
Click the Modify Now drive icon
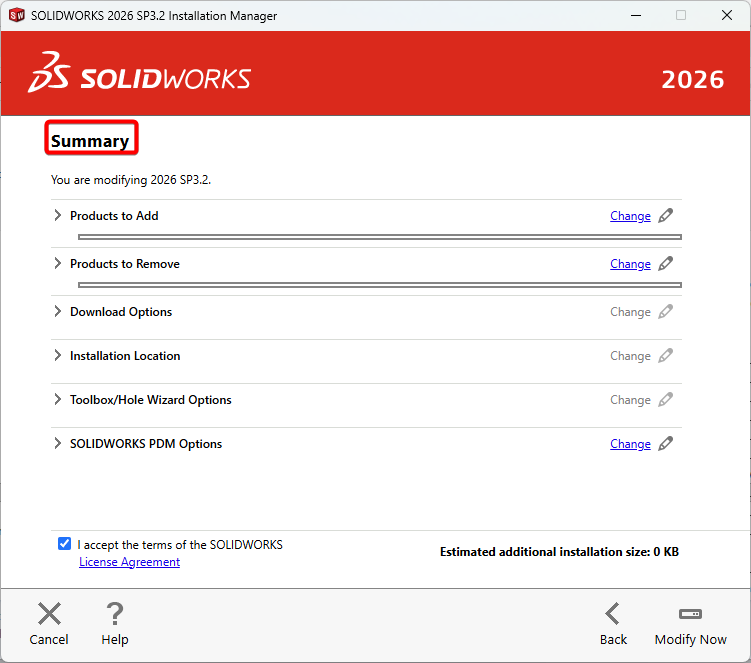pyautogui.click(x=690, y=614)
